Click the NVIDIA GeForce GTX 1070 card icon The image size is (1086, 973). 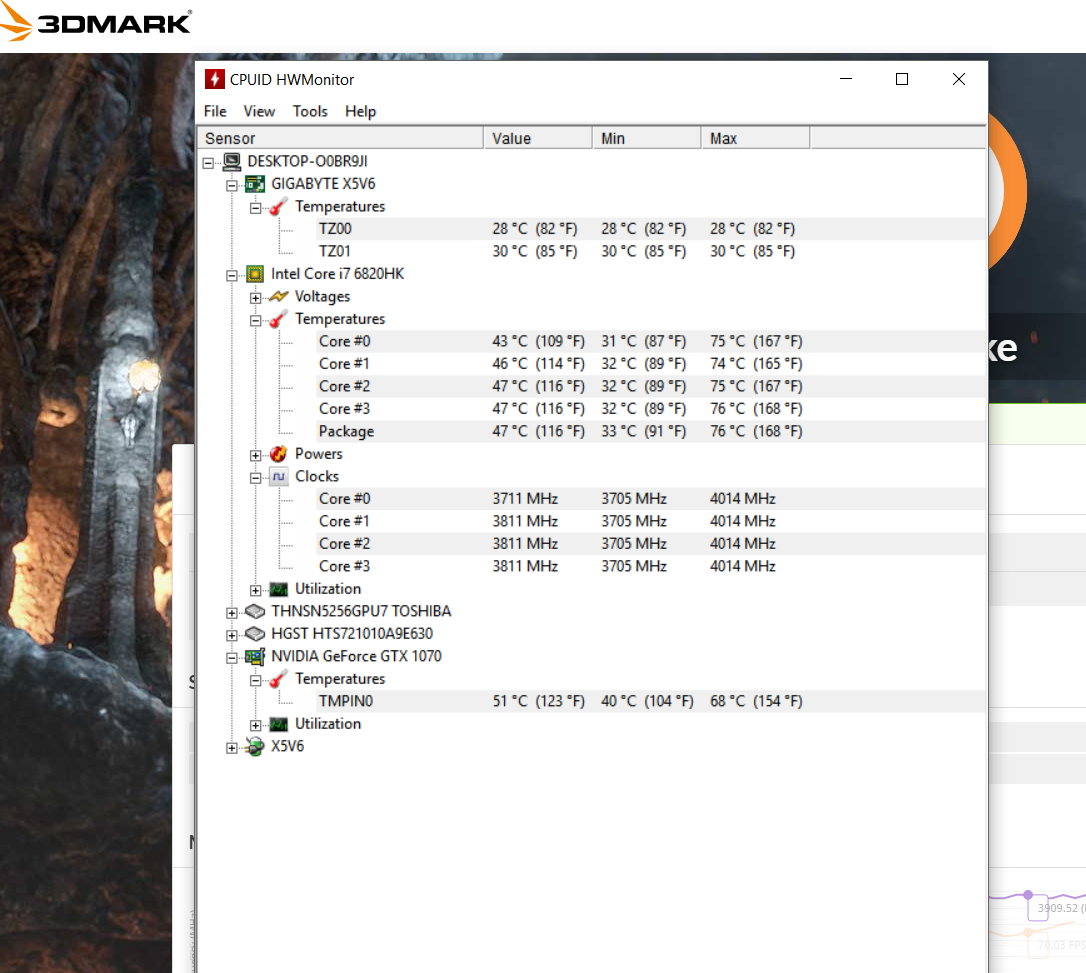[x=255, y=657]
